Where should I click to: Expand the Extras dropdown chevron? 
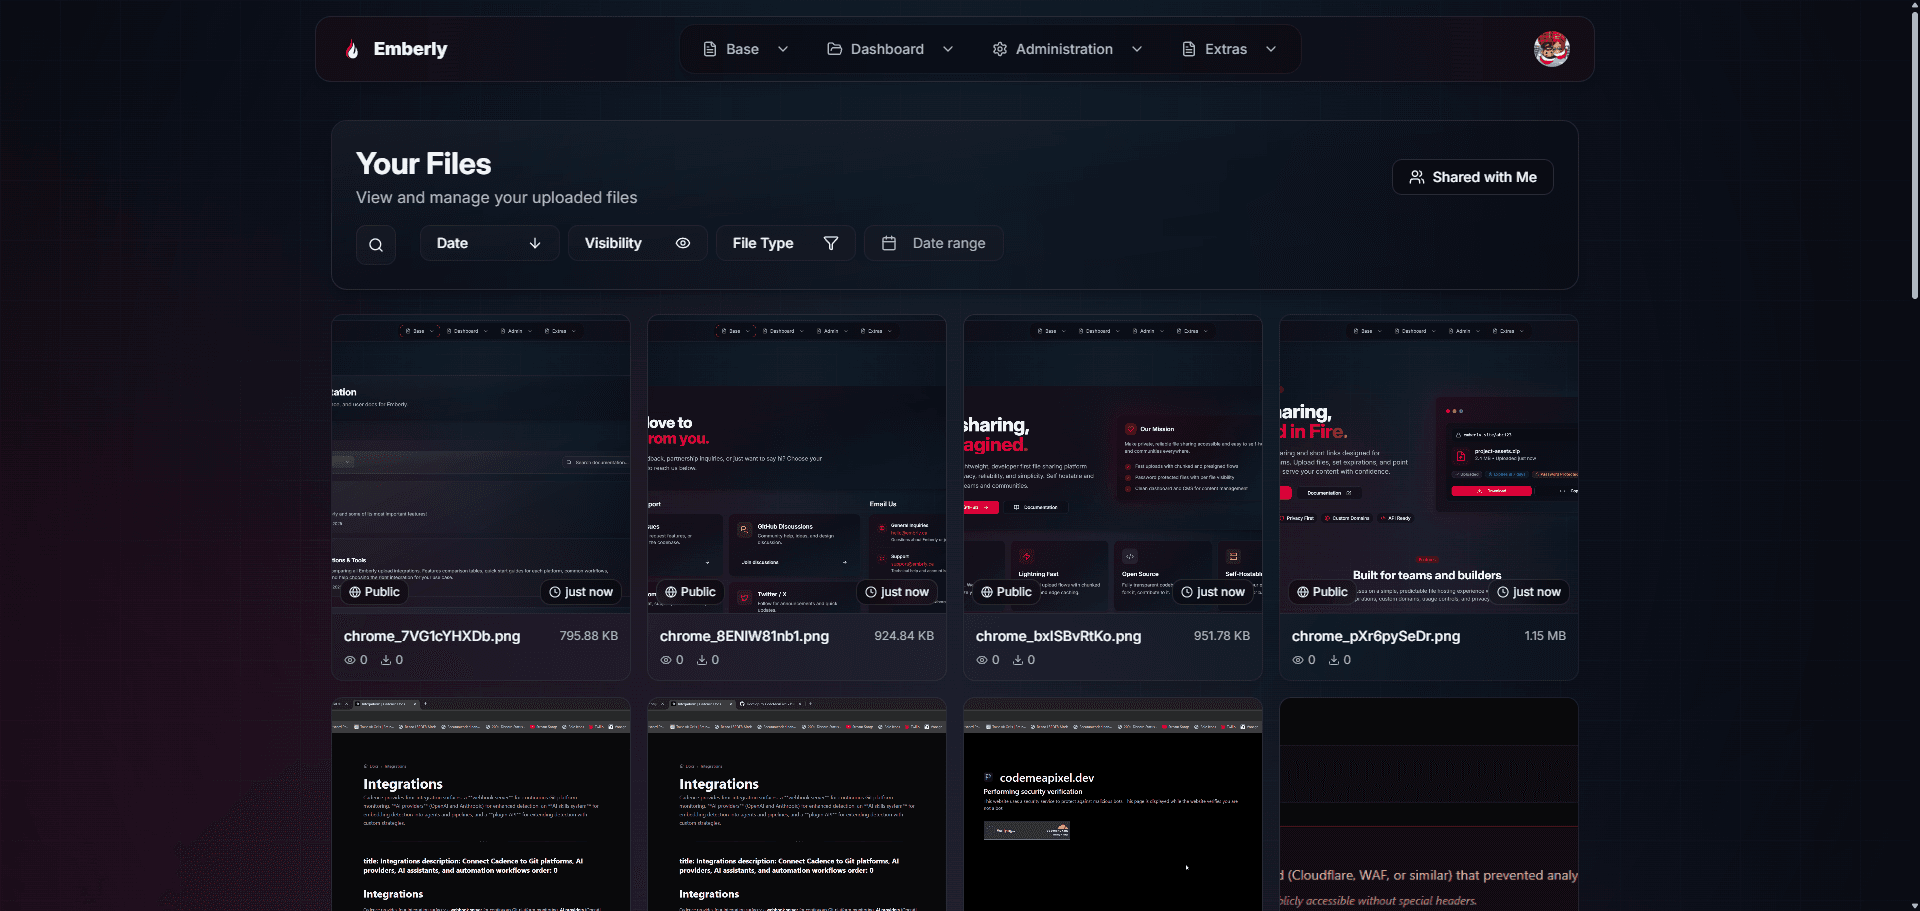1271,48
